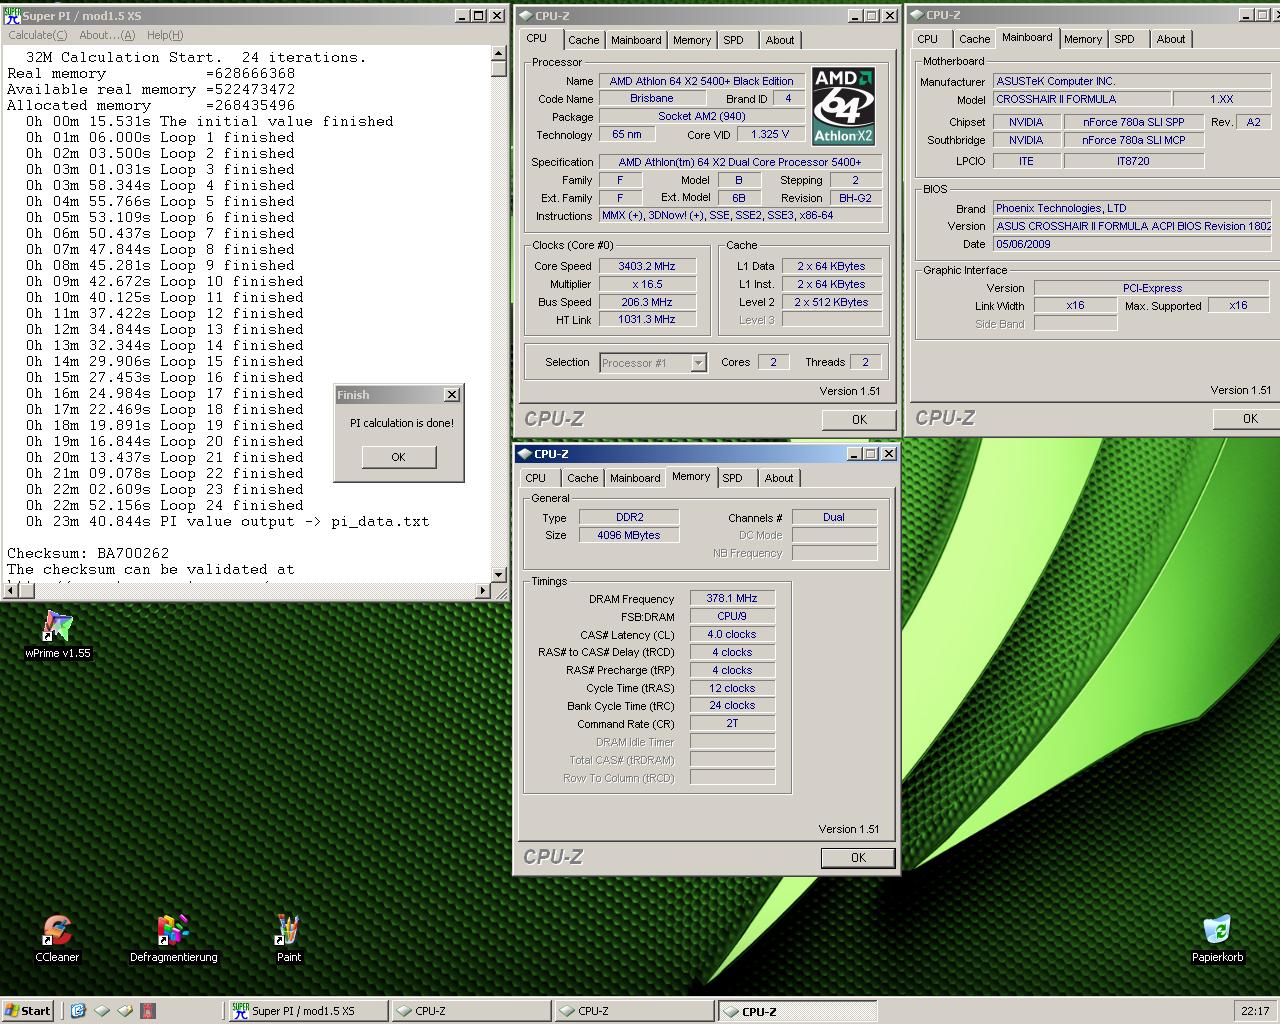Click the Super PI vertical scrollbar up arrow

click(x=499, y=56)
